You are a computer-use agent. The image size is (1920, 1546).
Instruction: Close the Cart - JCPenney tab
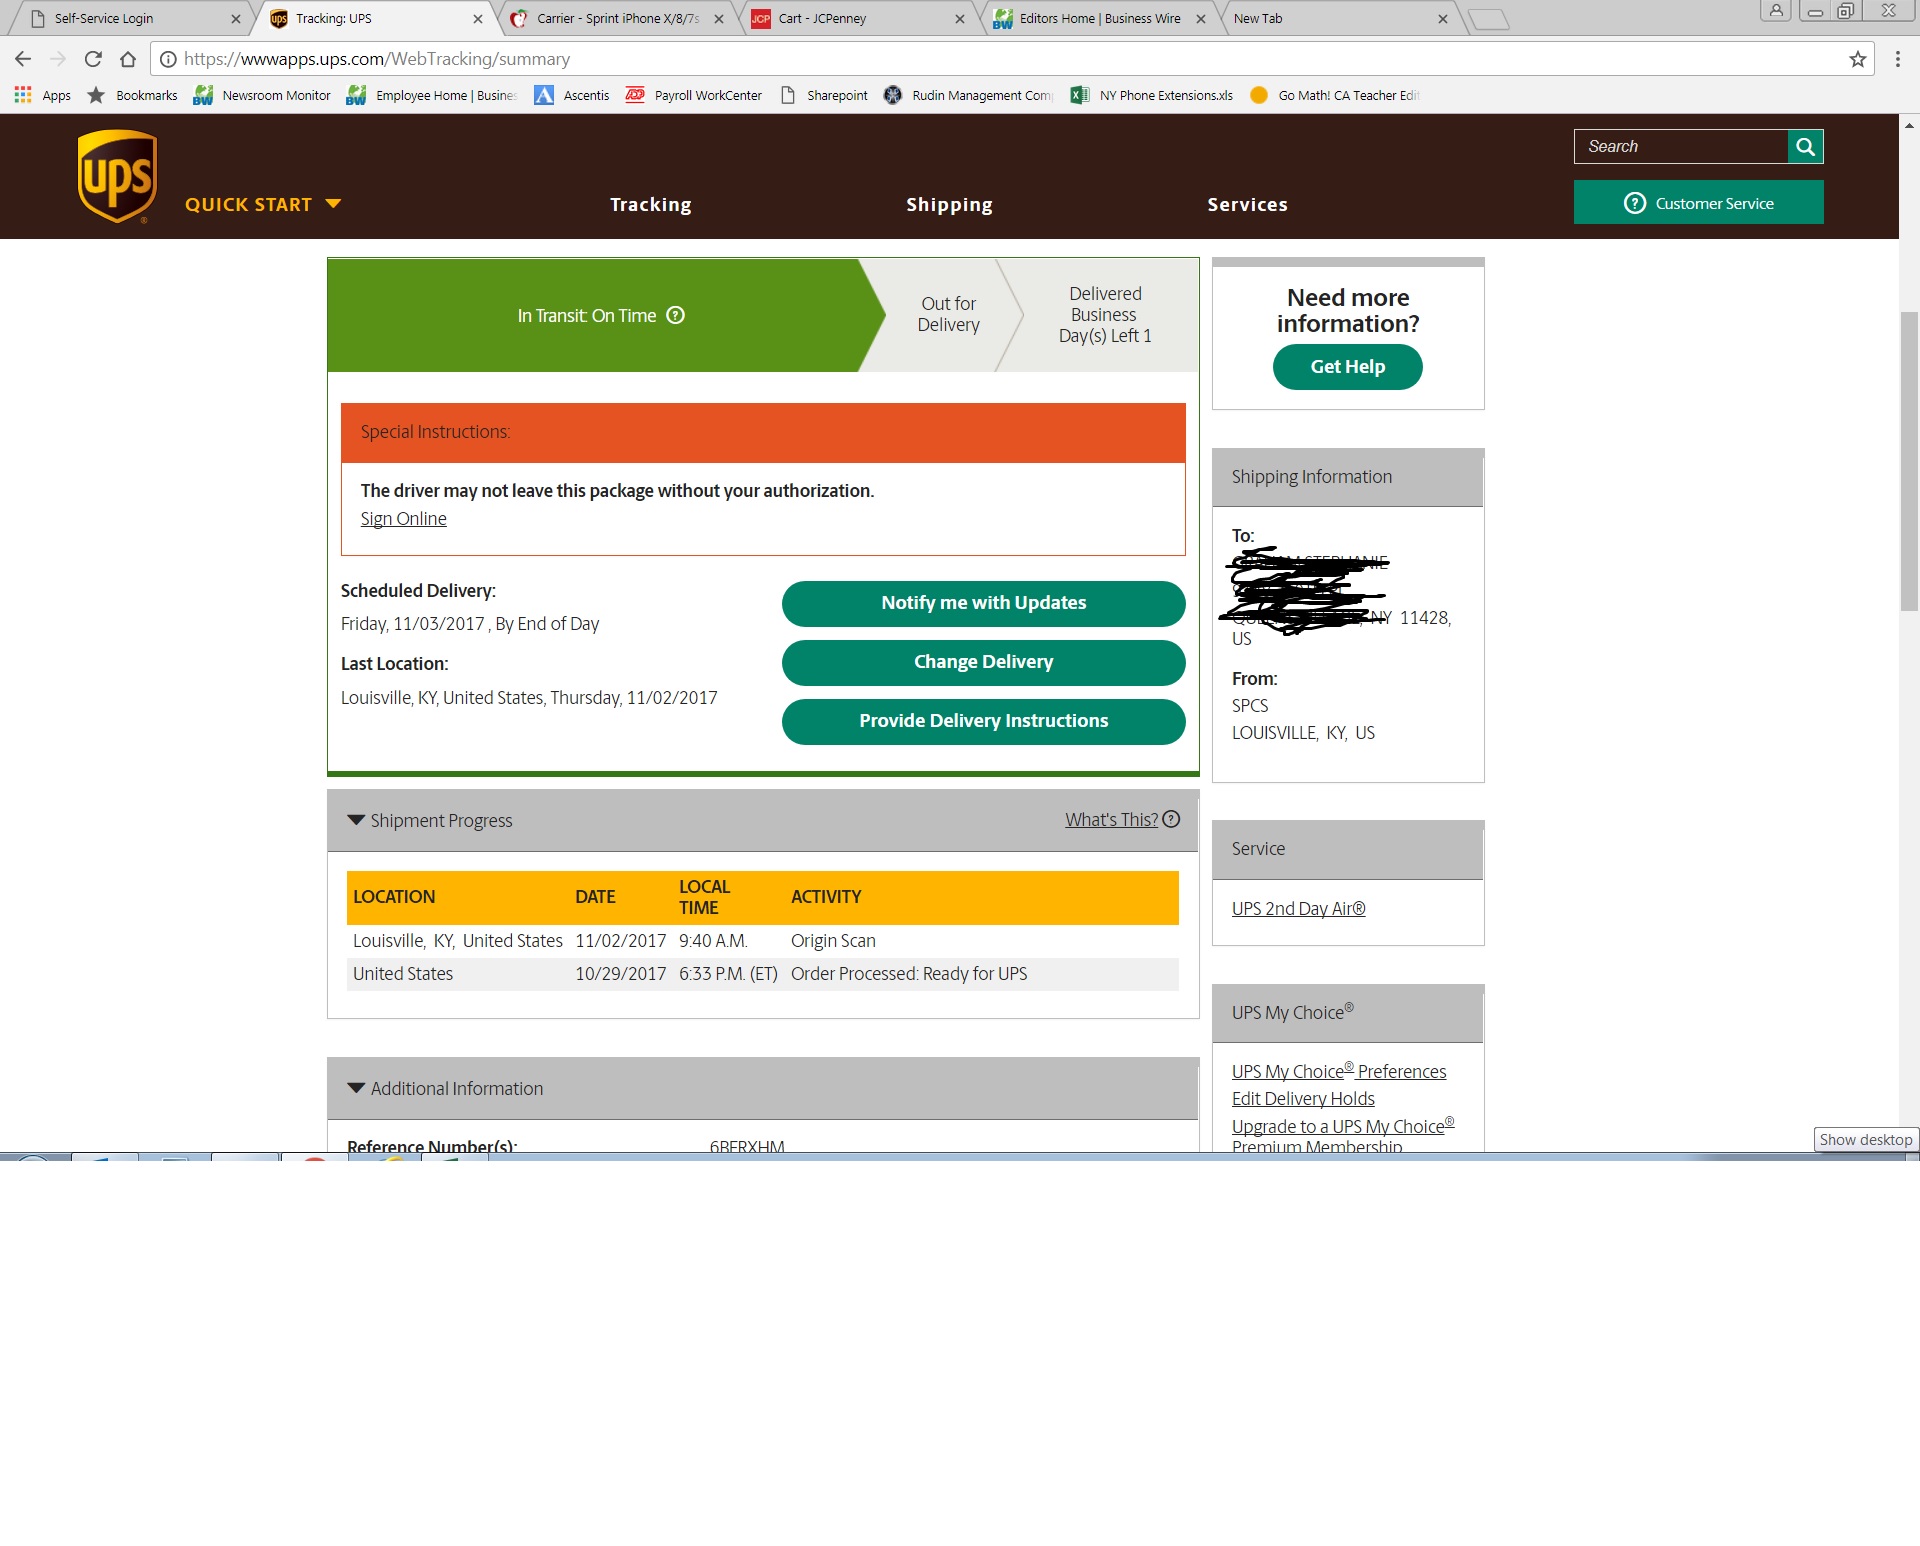pyautogui.click(x=960, y=19)
